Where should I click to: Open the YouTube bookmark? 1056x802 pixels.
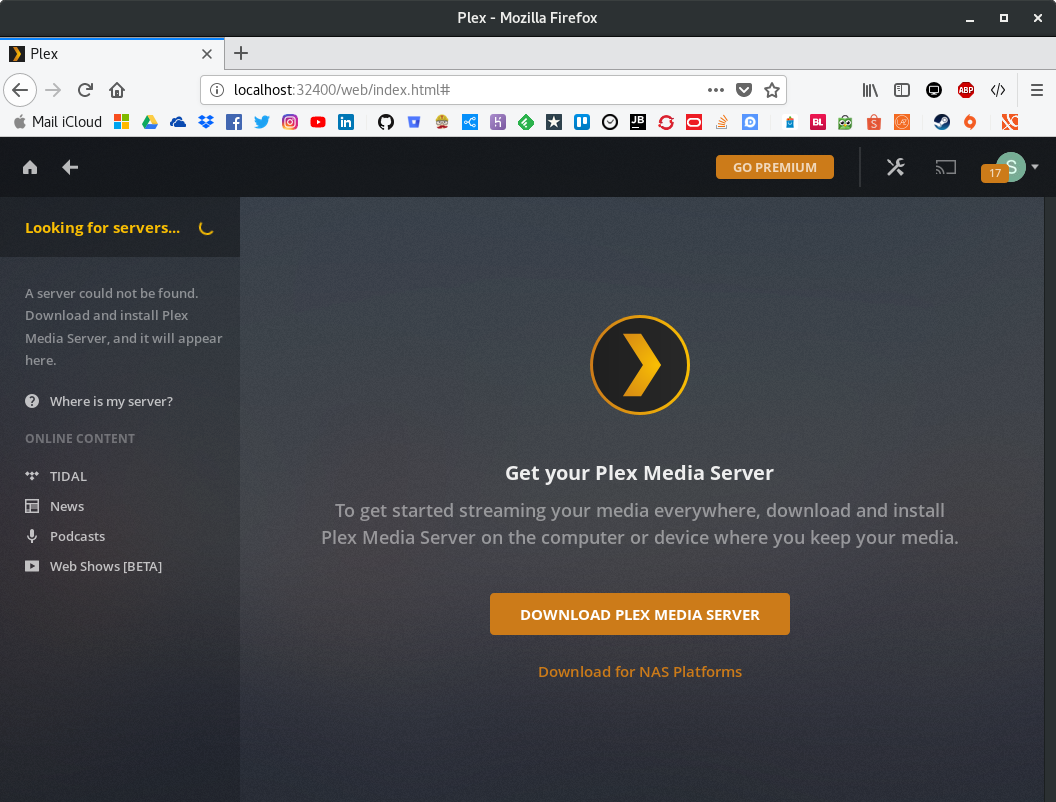tap(318, 122)
